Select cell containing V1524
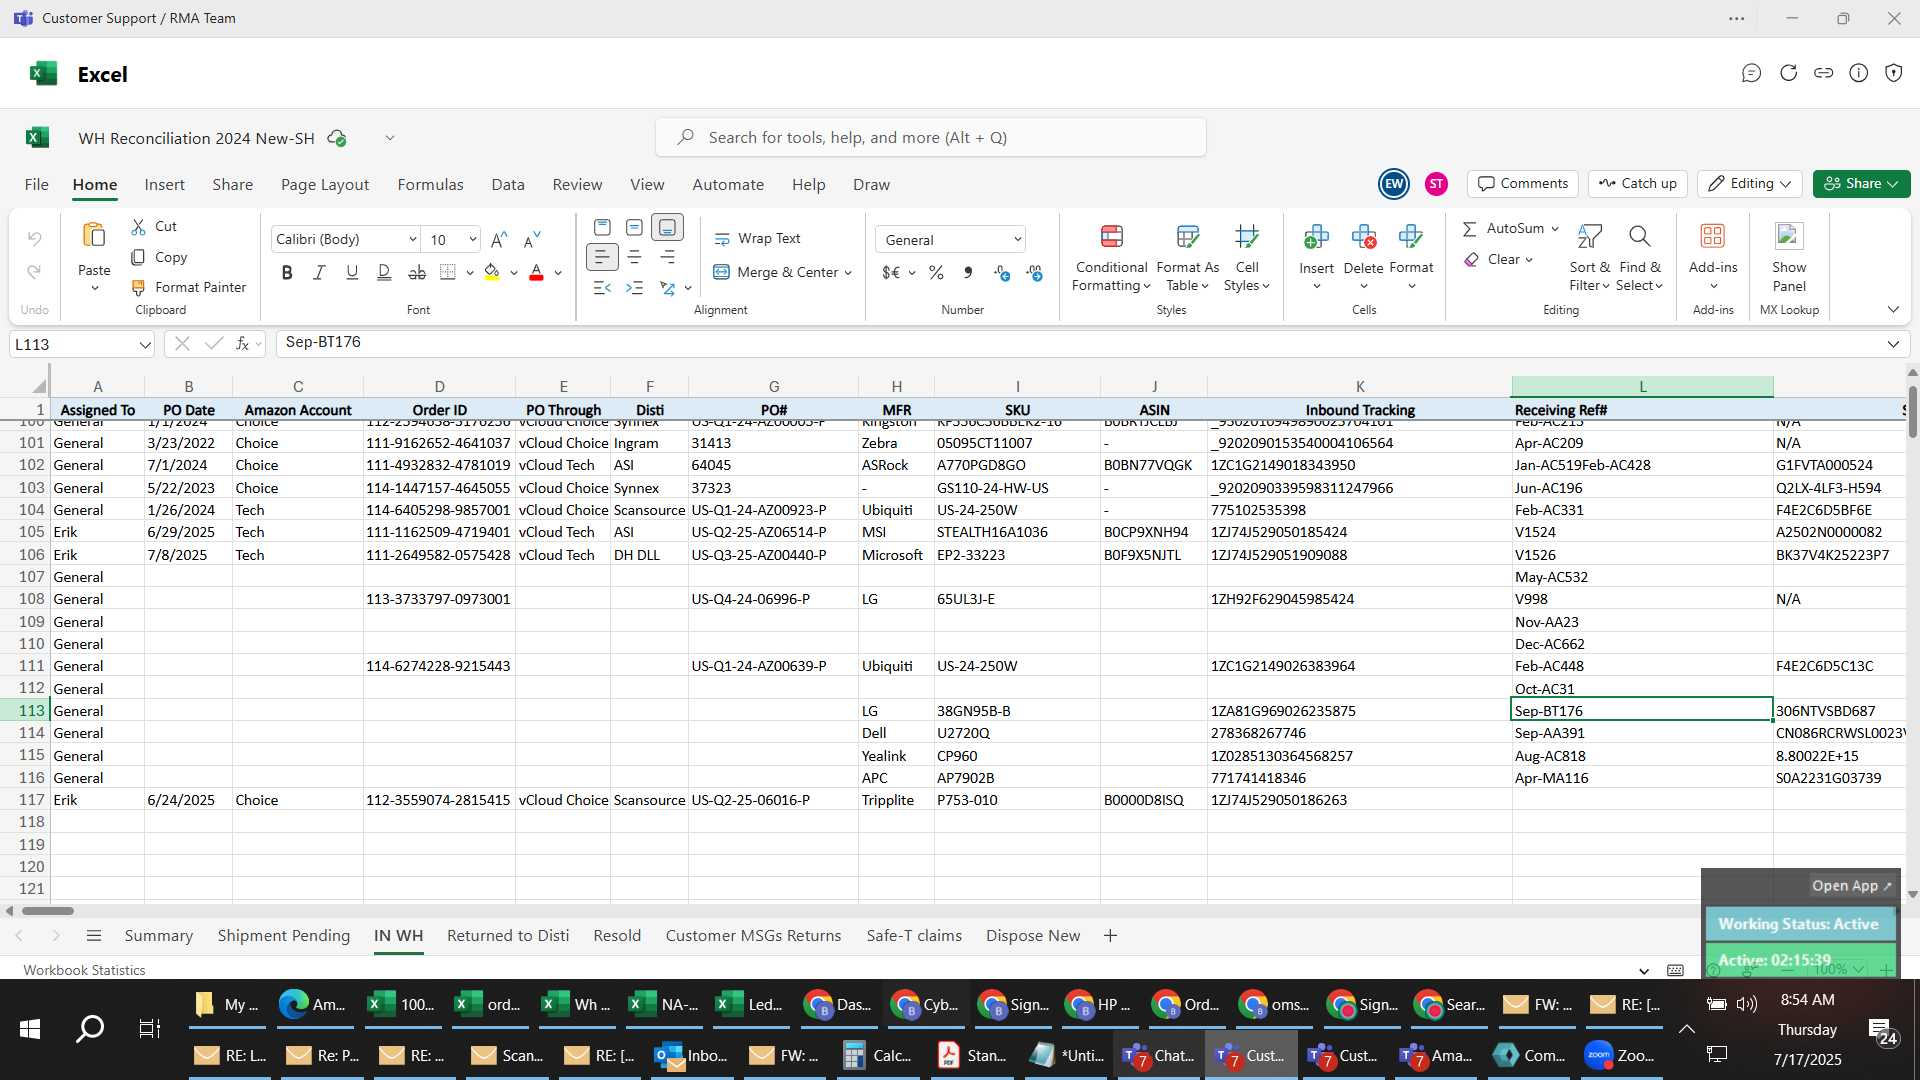 tap(1641, 532)
